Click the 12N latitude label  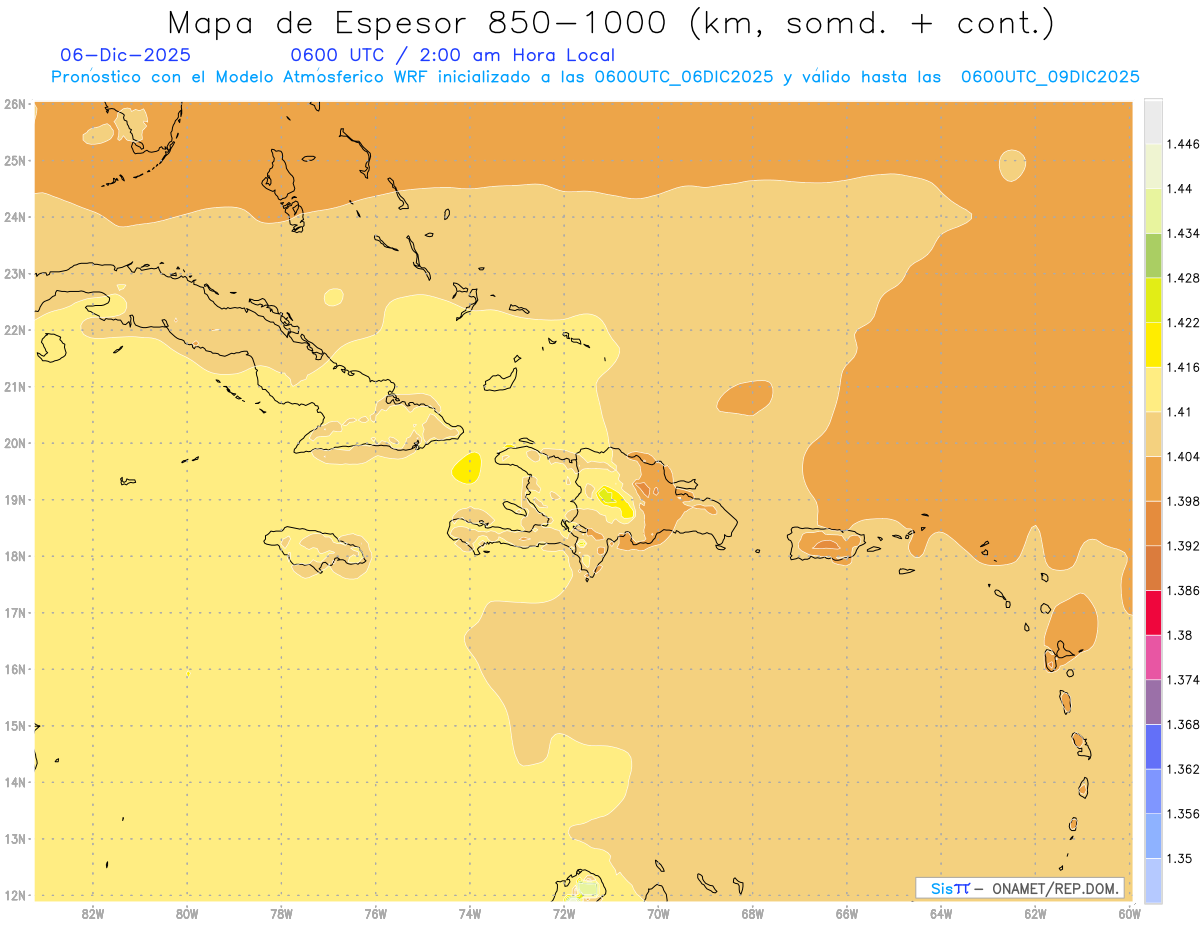[x=14, y=895]
